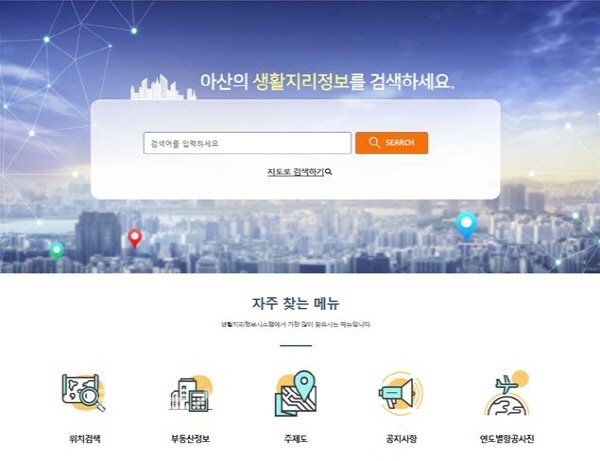Click the red map pin marker
600x461 pixels.
click(x=135, y=238)
